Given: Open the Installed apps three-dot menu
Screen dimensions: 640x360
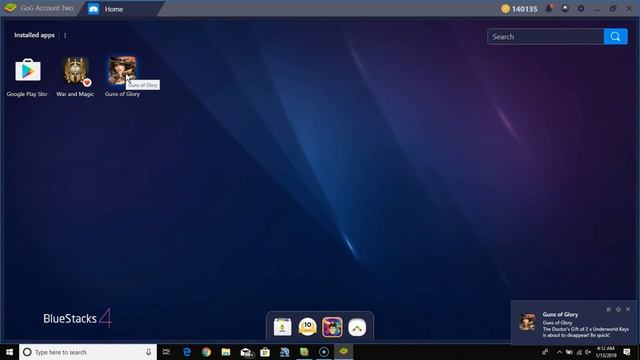Looking at the screenshot, I should tap(65, 36).
